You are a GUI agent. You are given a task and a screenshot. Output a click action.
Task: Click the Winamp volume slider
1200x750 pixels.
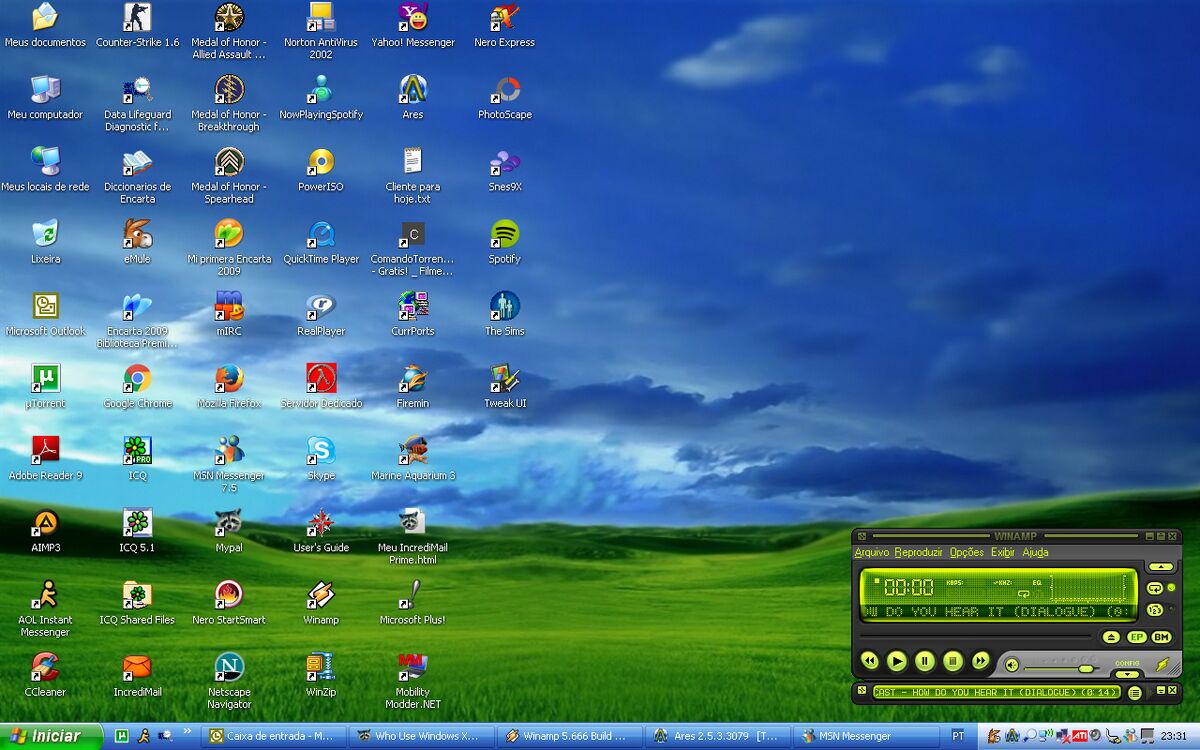tap(1085, 667)
